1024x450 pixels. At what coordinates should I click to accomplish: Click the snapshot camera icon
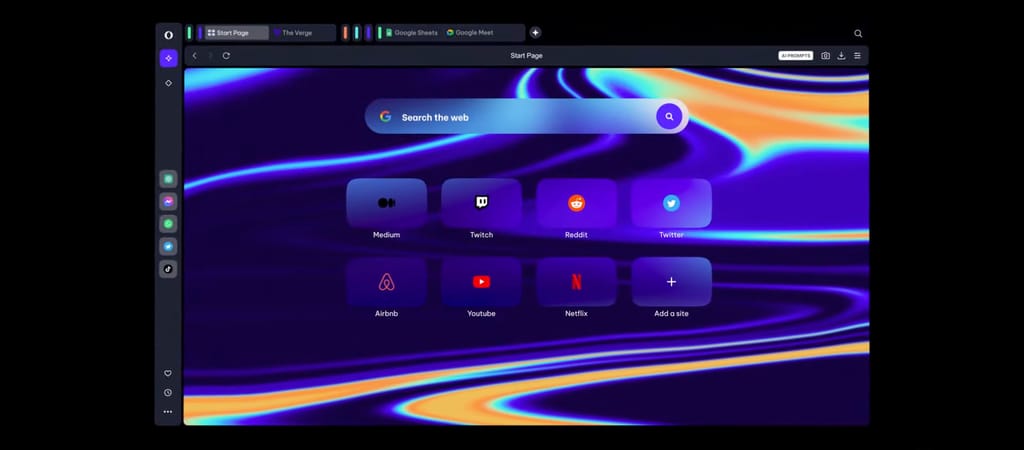click(x=825, y=56)
